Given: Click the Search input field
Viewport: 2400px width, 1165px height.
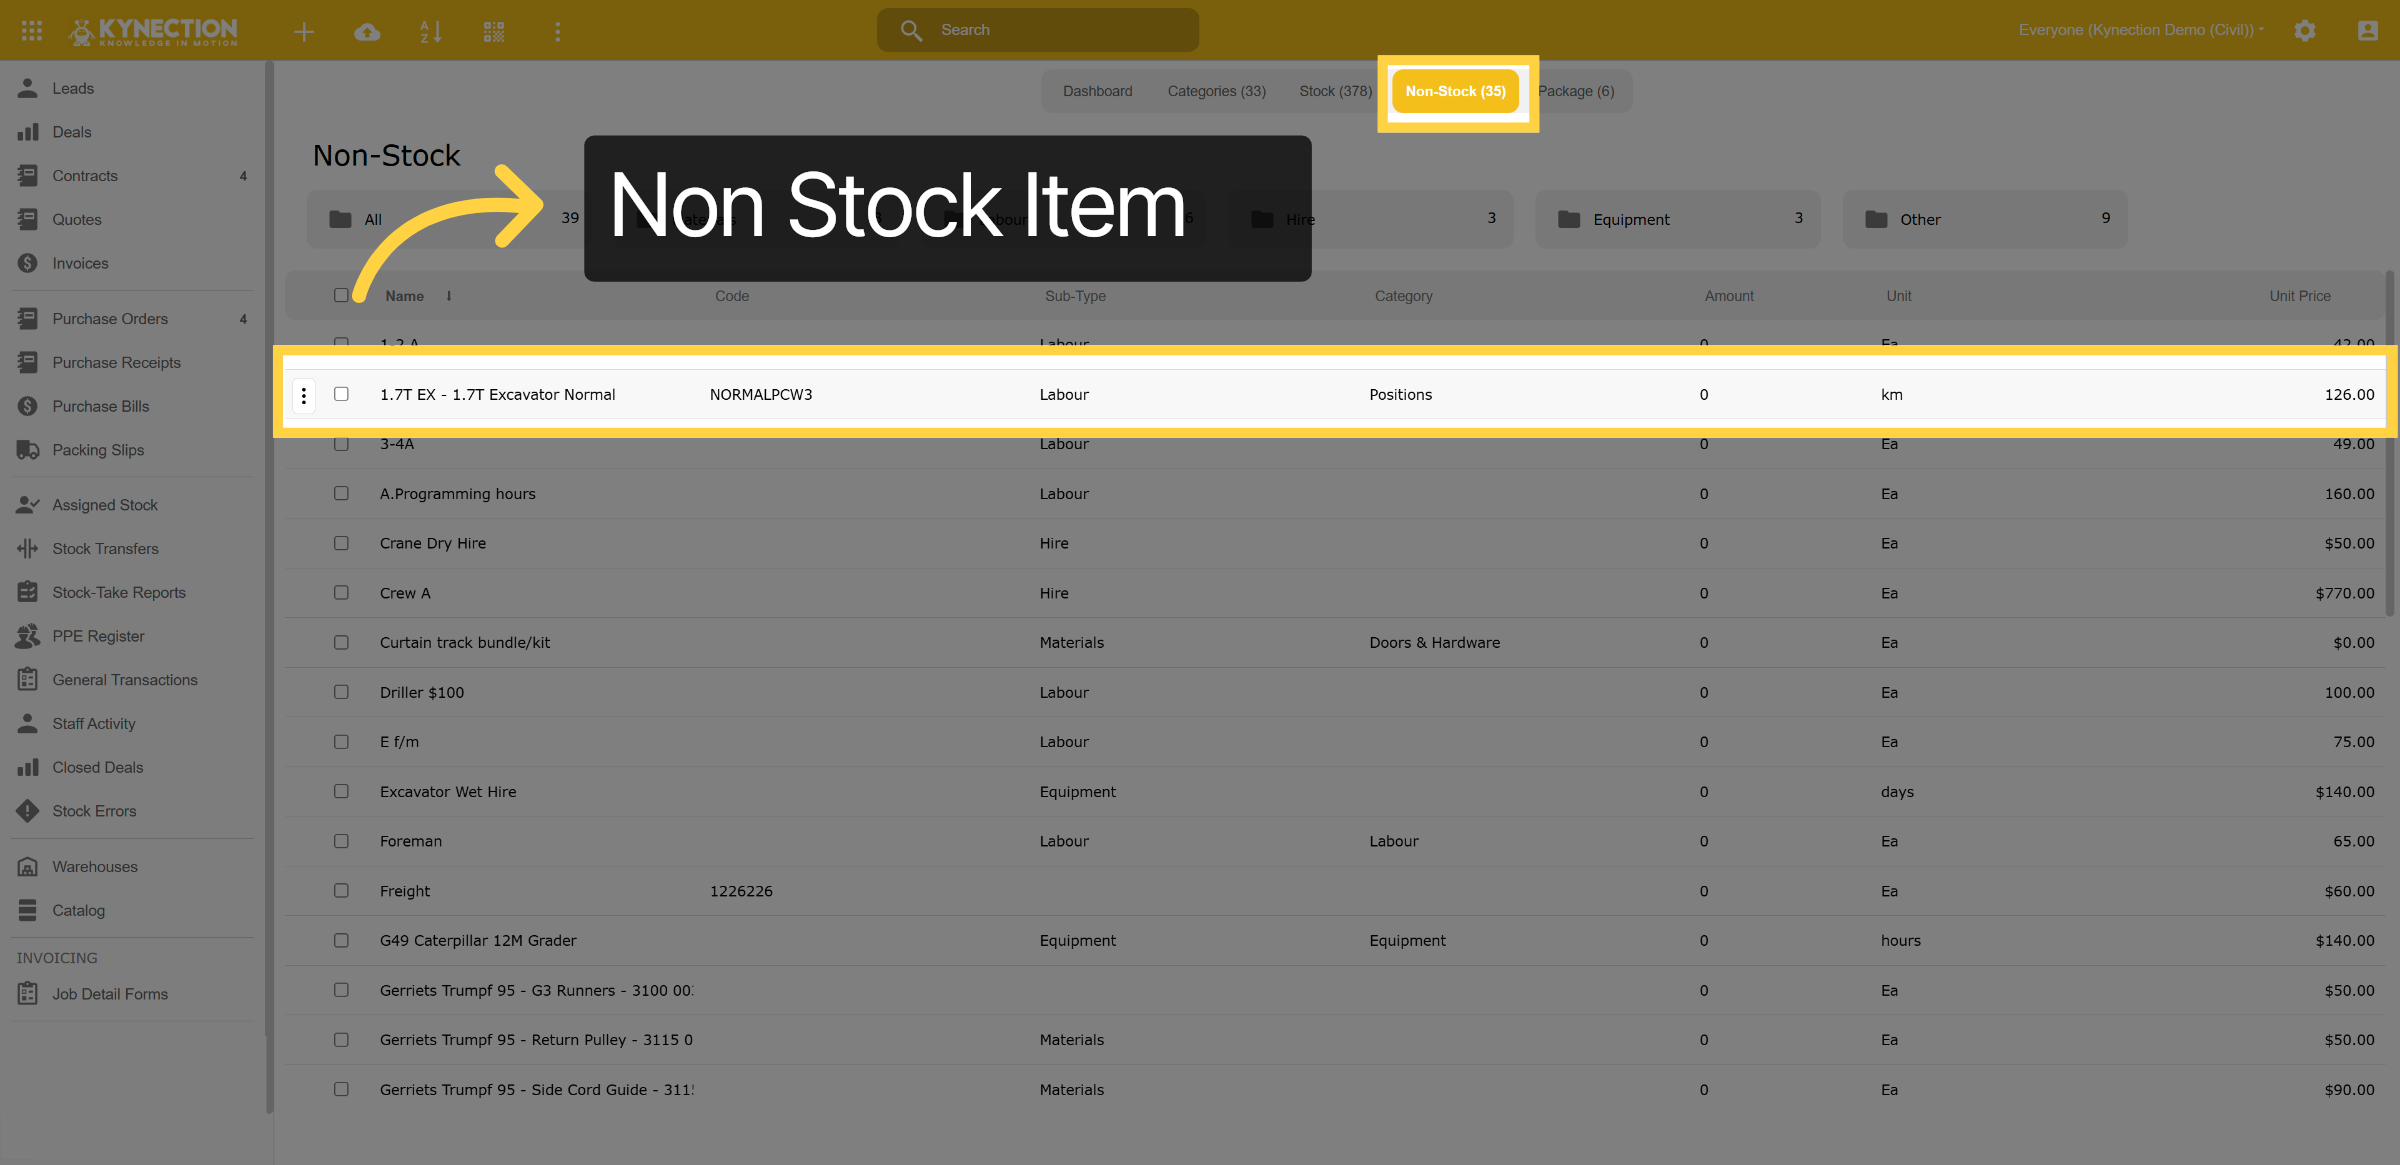Looking at the screenshot, I should (1038, 30).
